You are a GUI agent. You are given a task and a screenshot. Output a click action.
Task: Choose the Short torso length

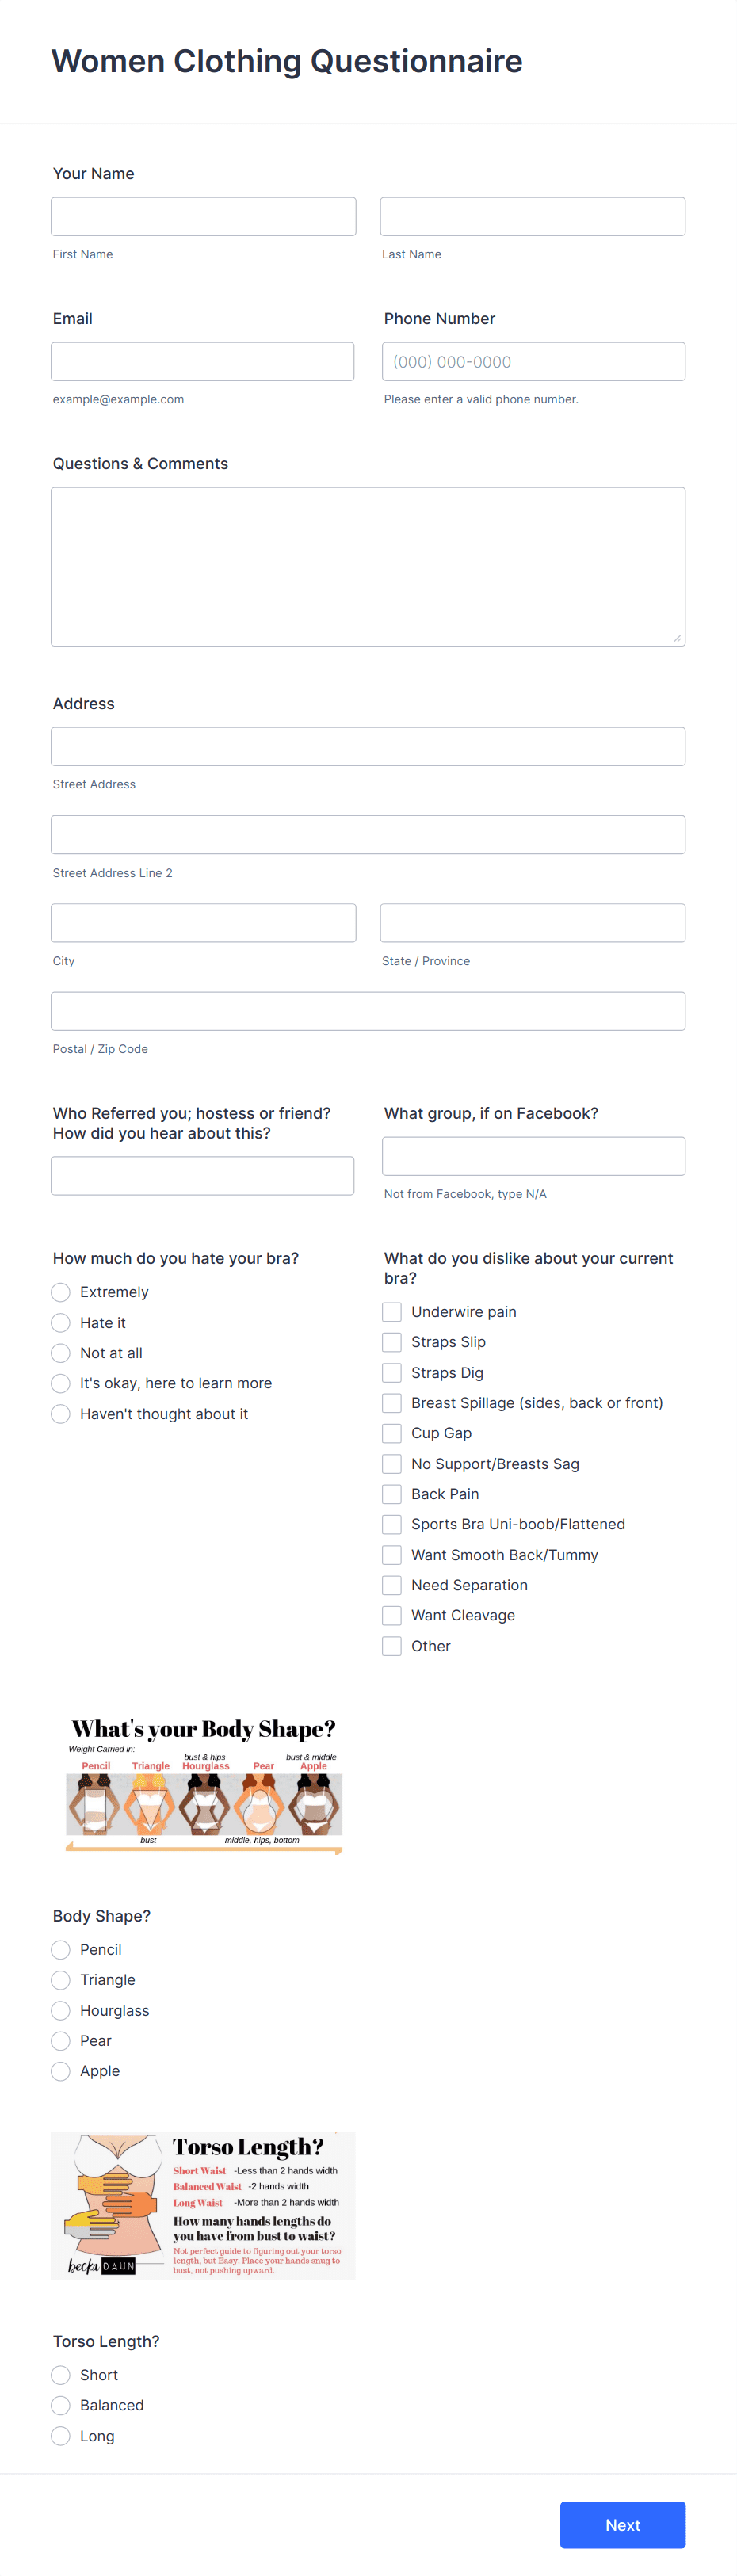tap(60, 2375)
